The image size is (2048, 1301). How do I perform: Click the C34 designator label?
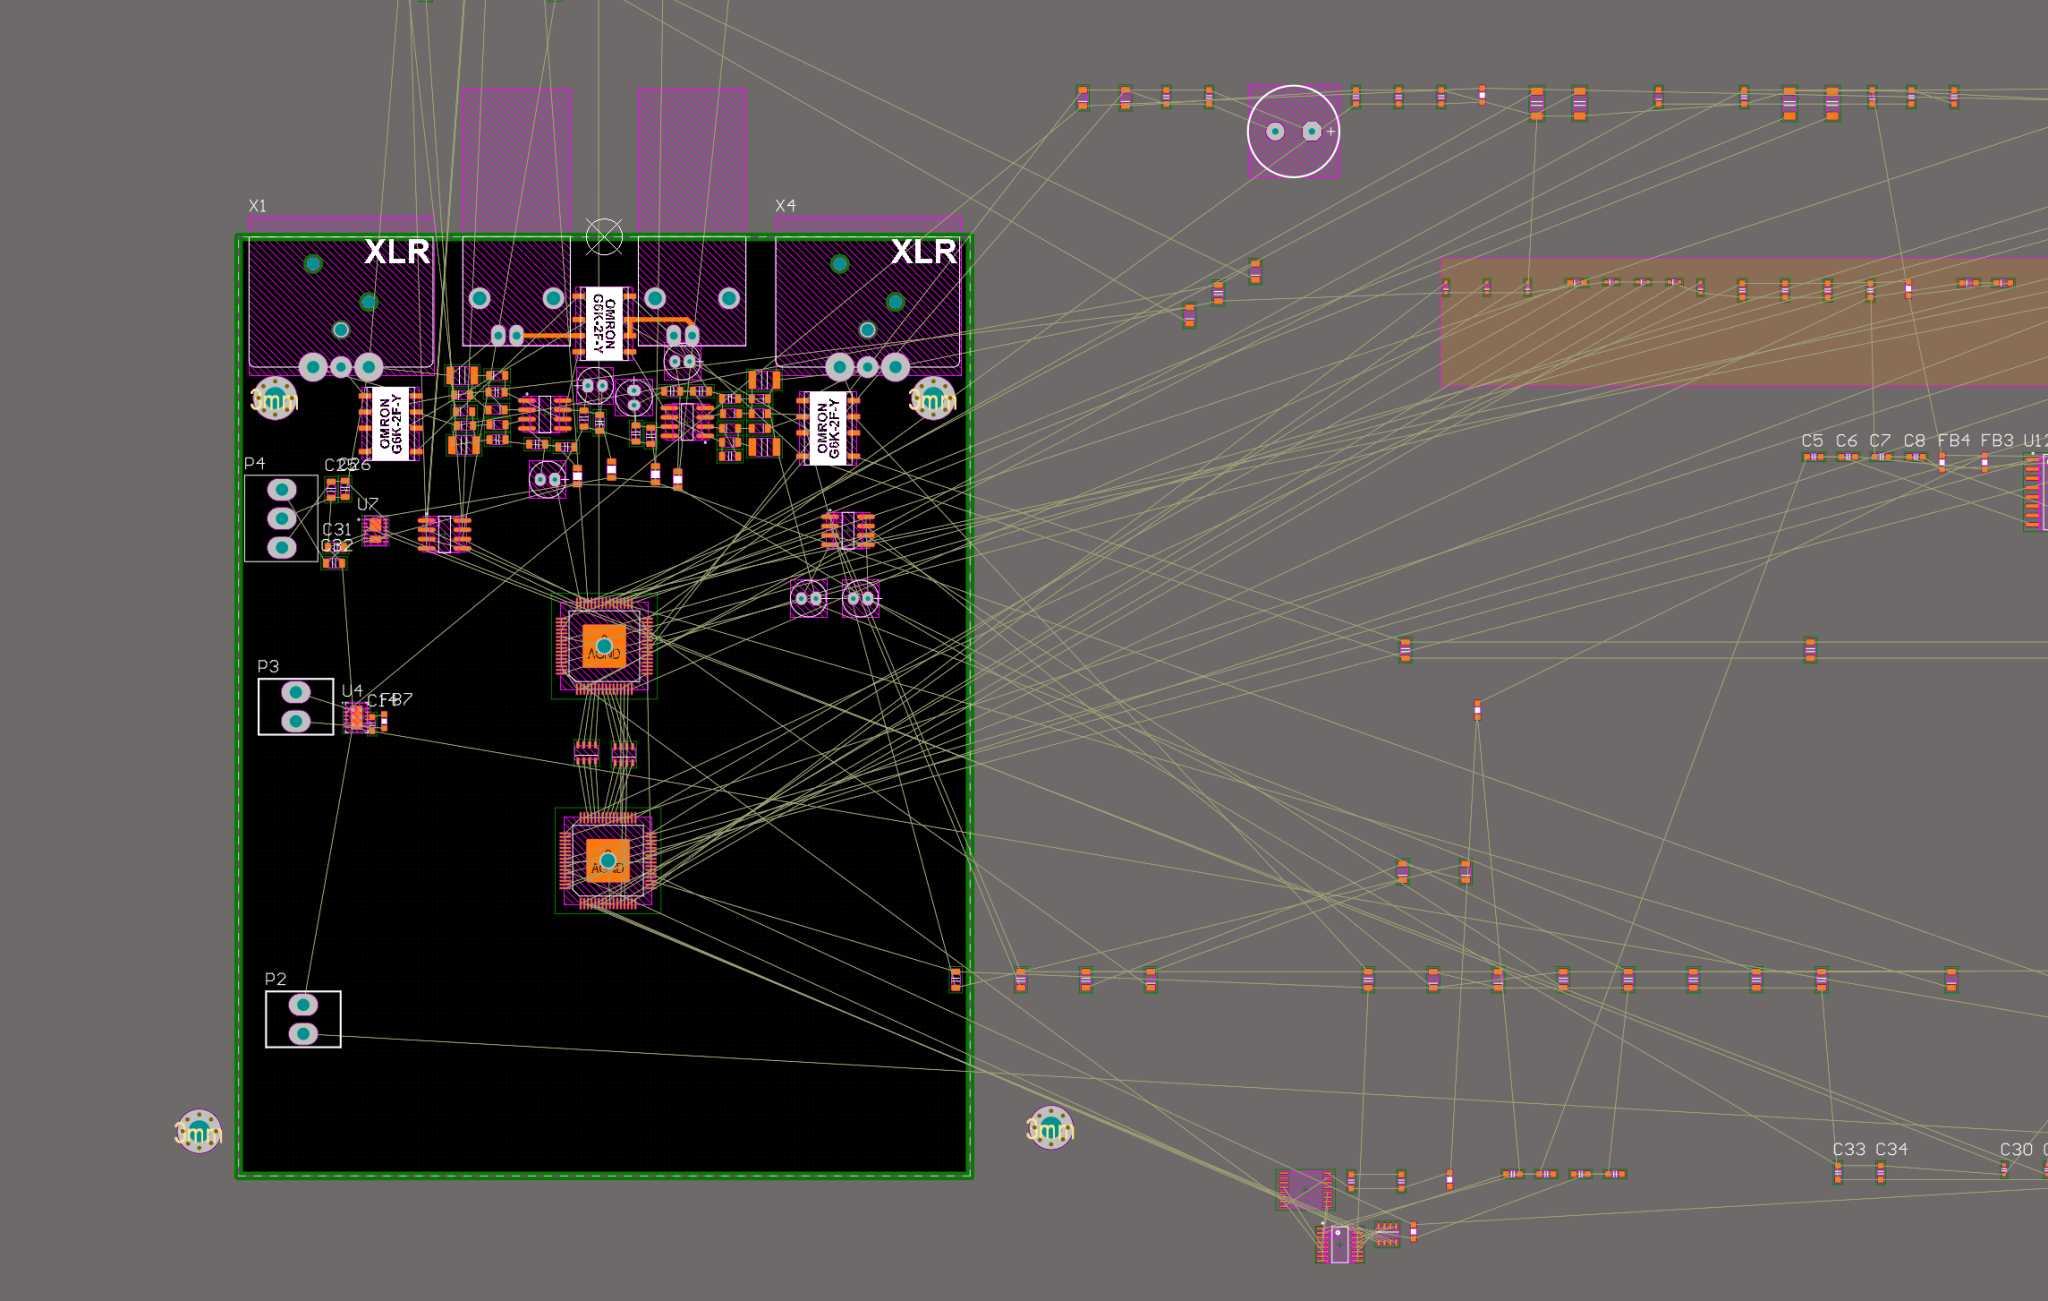[1891, 1149]
